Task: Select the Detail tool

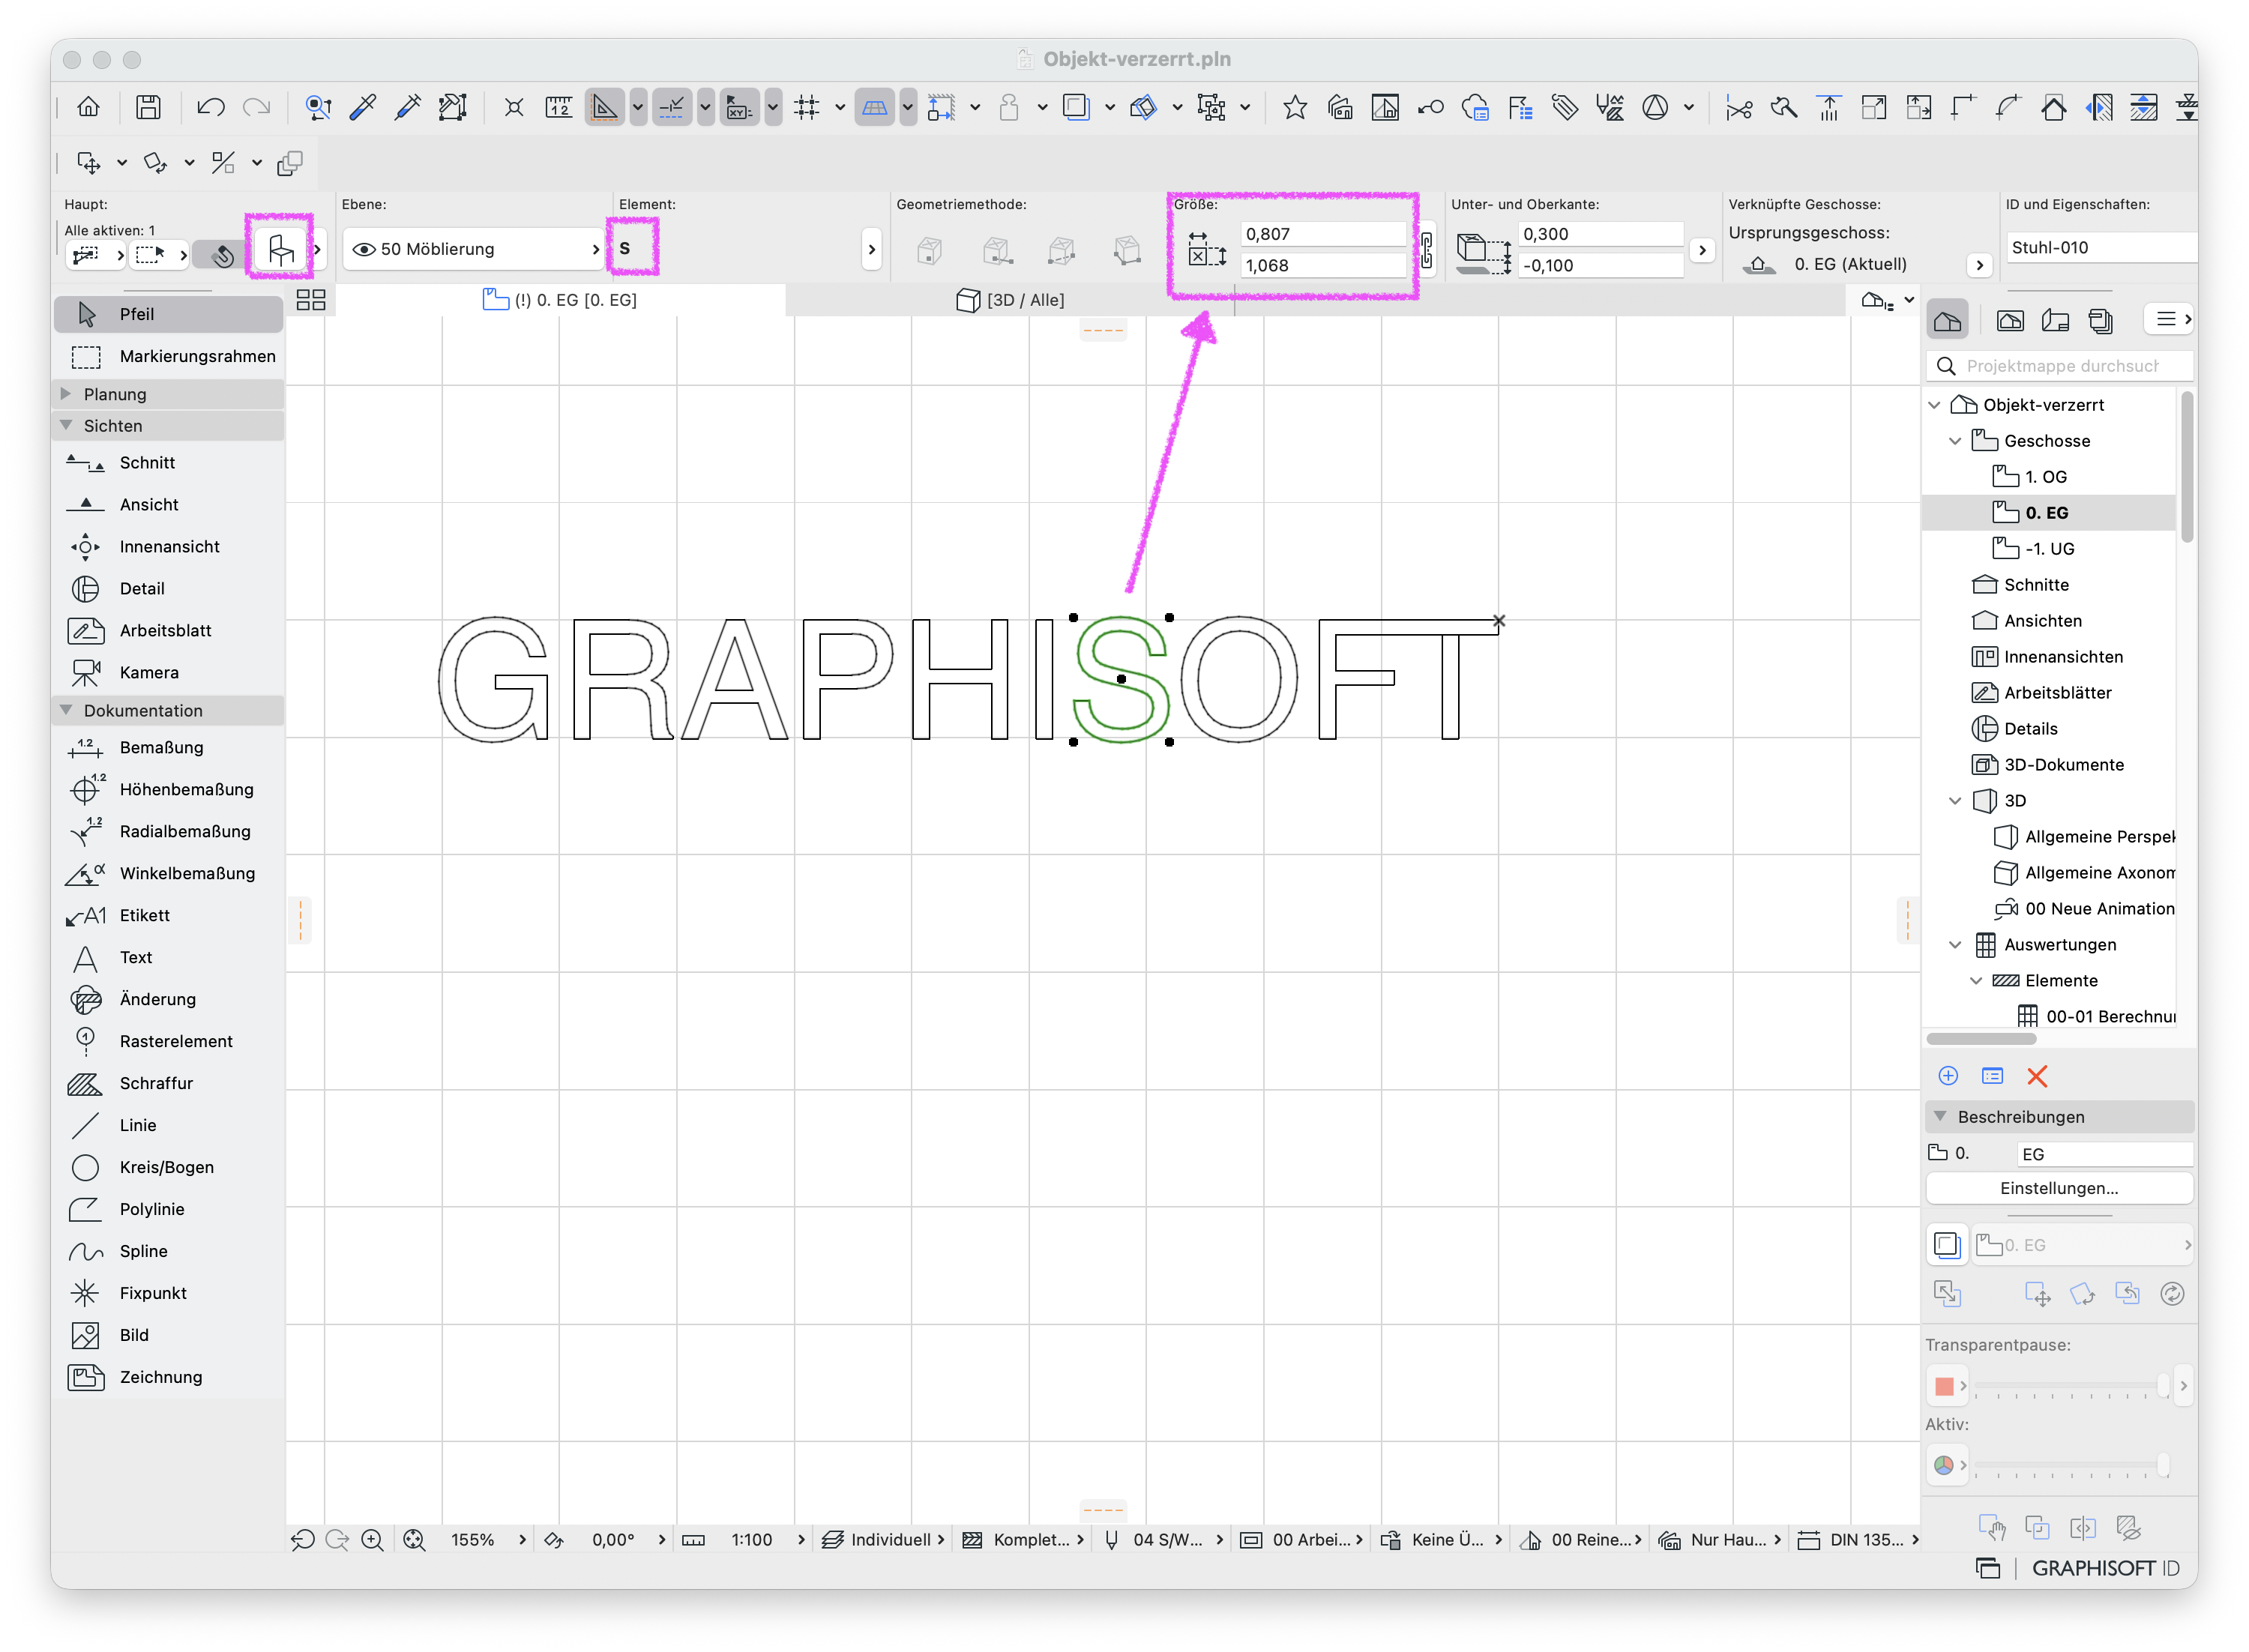Action: click(168, 589)
